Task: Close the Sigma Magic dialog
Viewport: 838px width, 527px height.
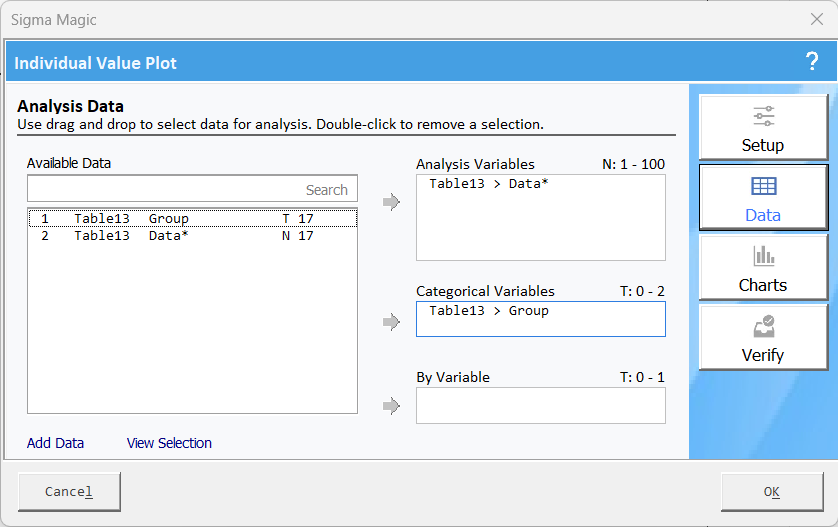Action: tap(817, 19)
